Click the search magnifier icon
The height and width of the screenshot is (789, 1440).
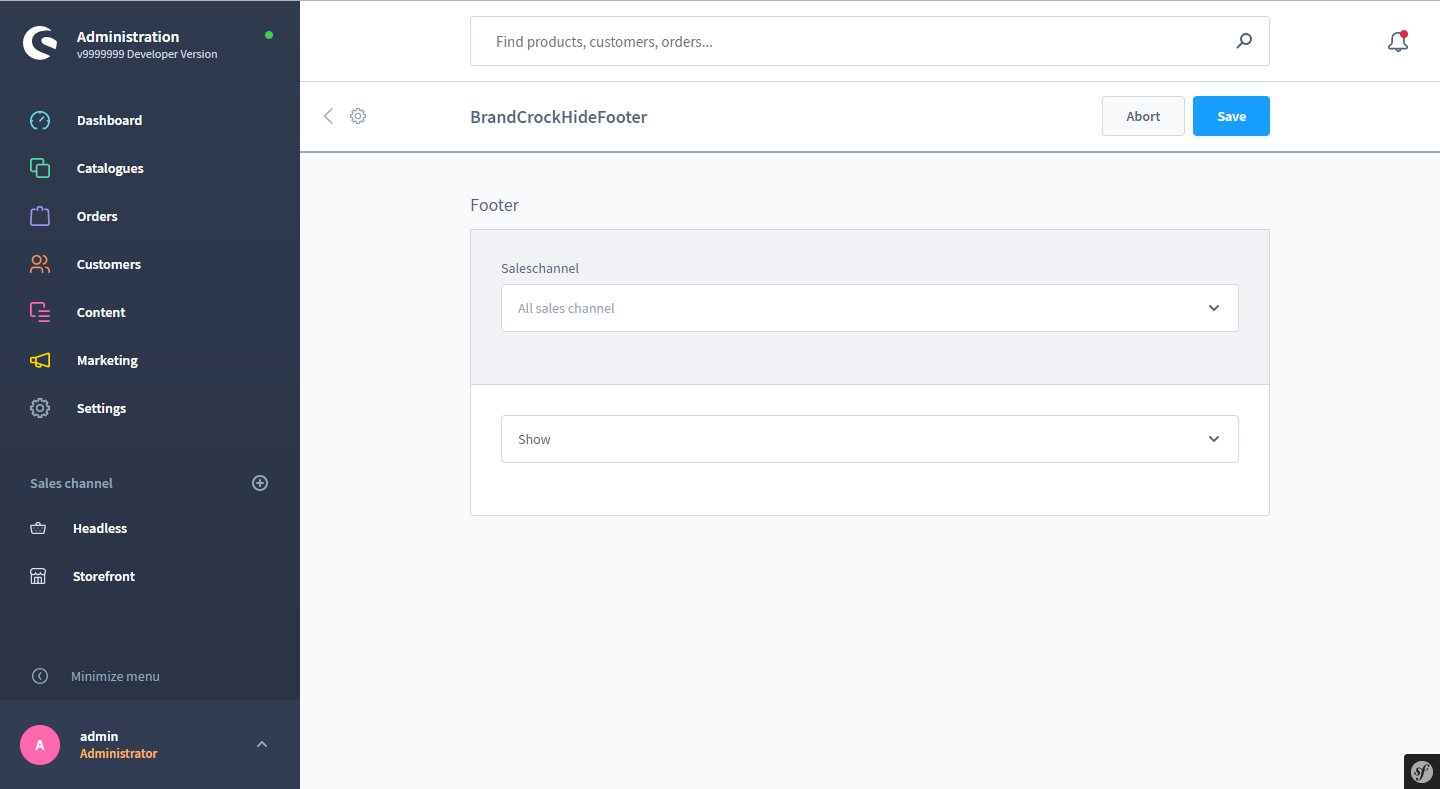coord(1244,41)
